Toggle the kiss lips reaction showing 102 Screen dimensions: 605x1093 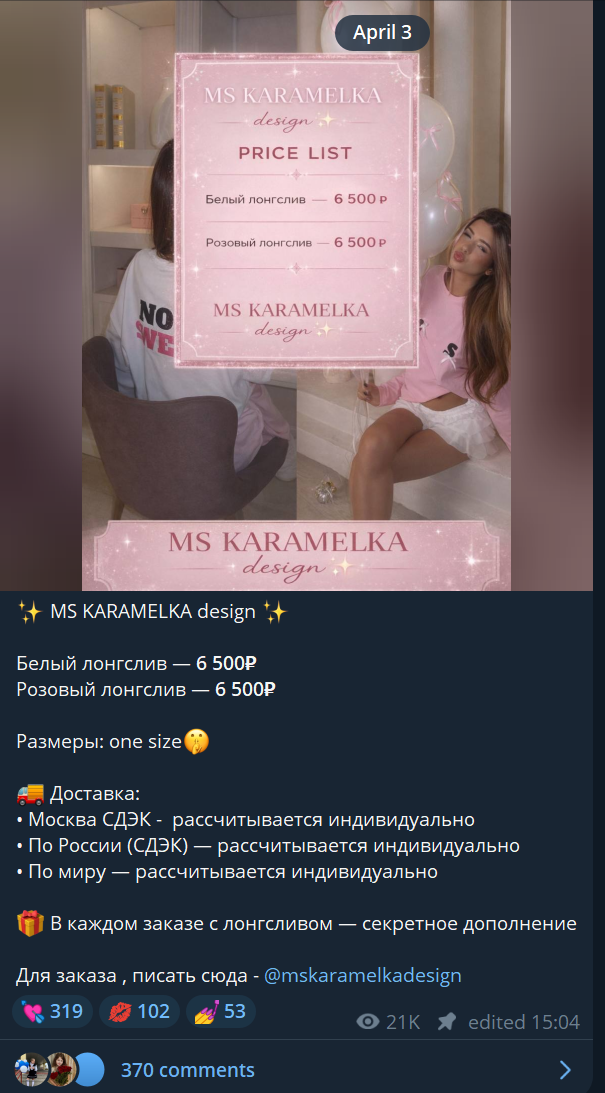point(139,1011)
